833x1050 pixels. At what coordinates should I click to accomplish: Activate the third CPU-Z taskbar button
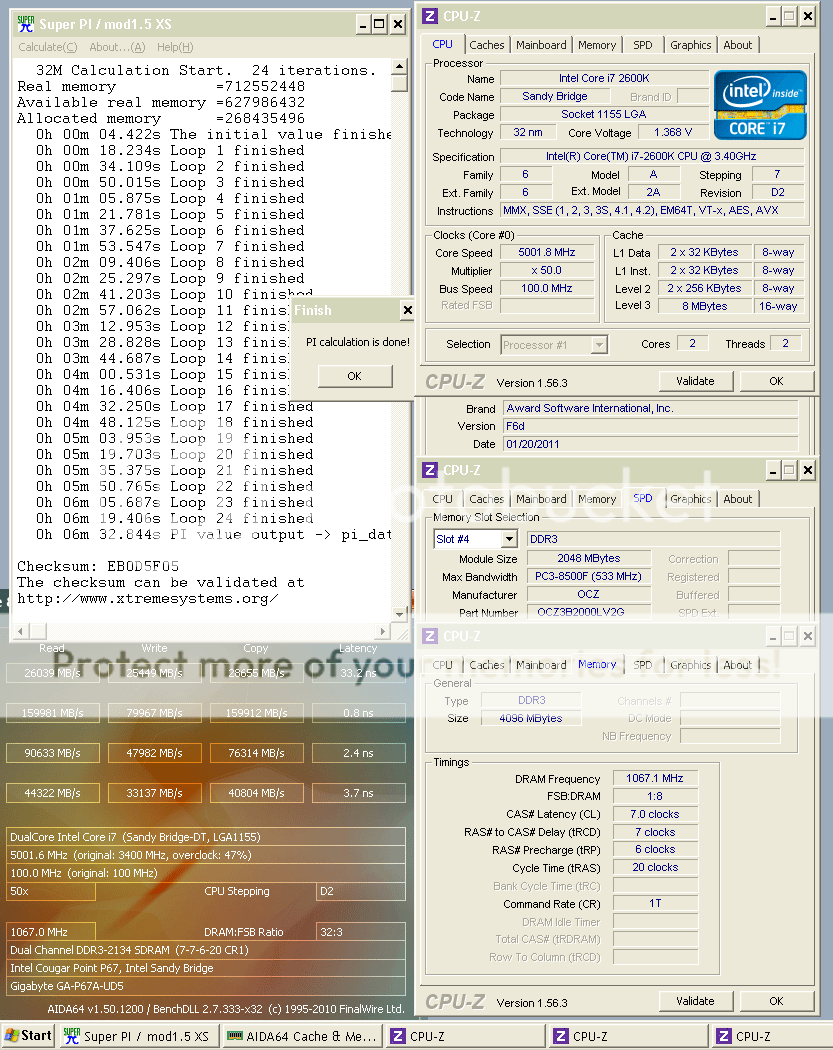[771, 1036]
